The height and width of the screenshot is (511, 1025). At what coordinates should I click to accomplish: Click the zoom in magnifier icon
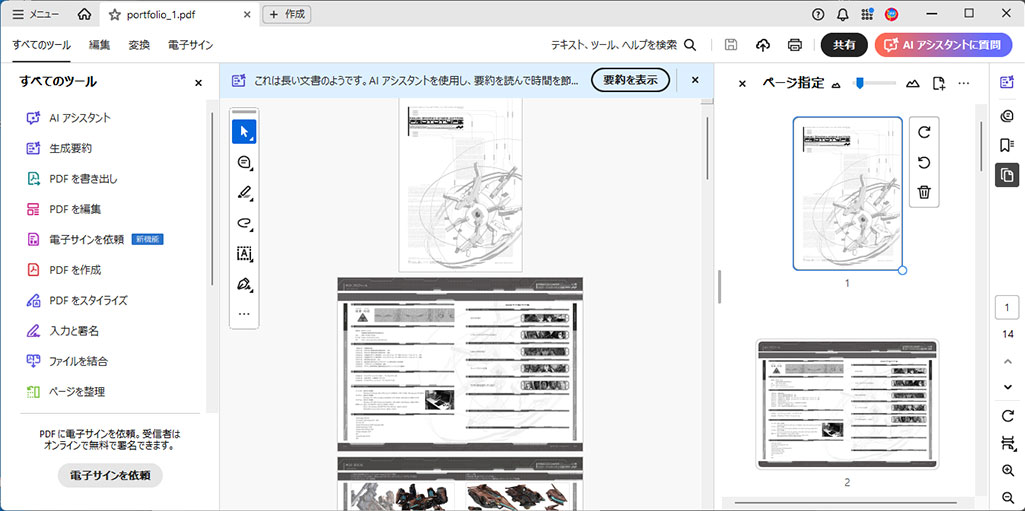(1007, 471)
